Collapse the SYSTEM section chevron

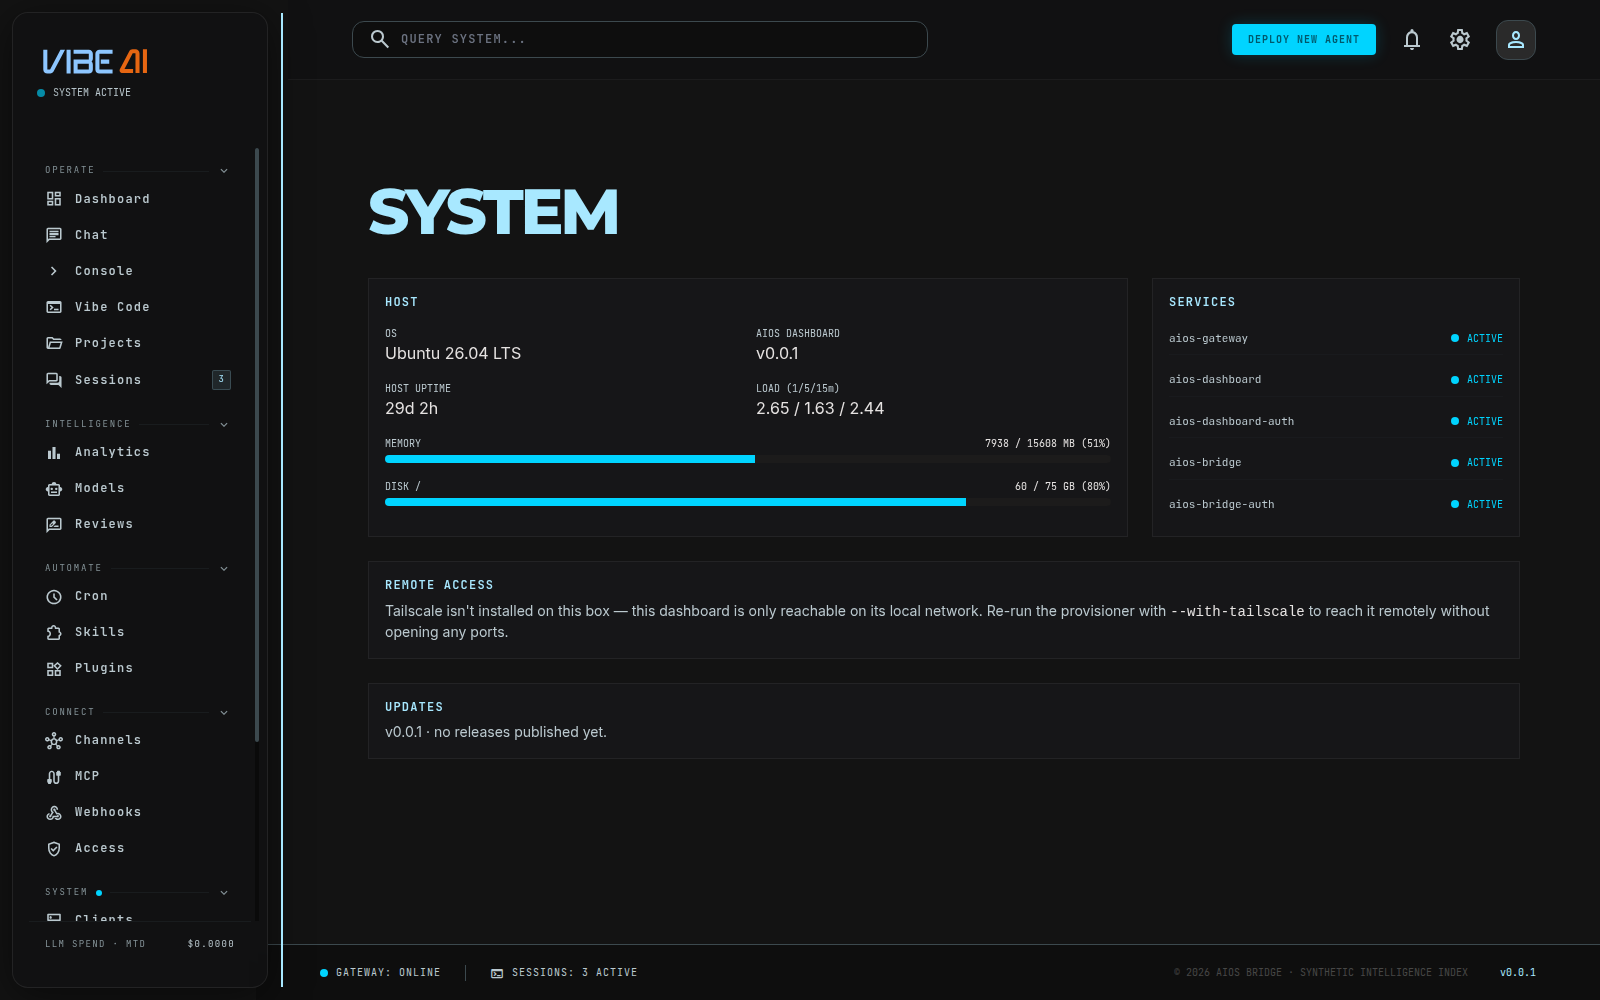tap(224, 893)
